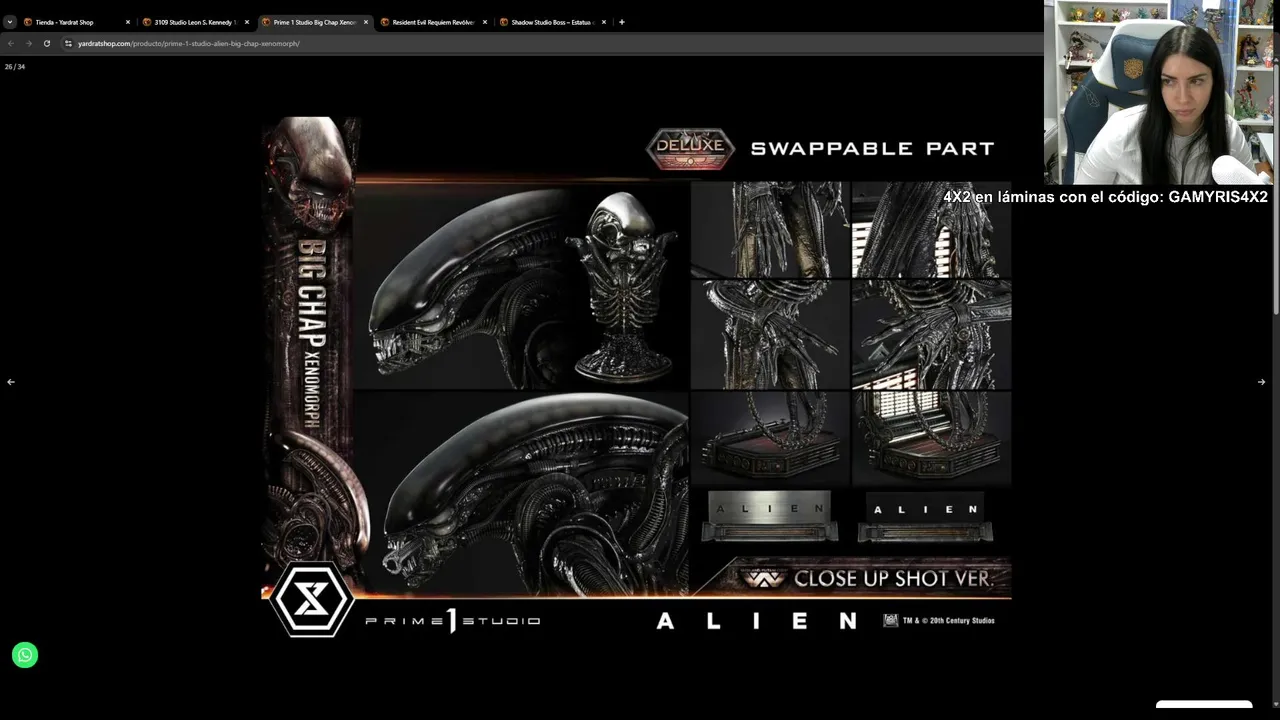Show the next gallery image

(x=1261, y=382)
